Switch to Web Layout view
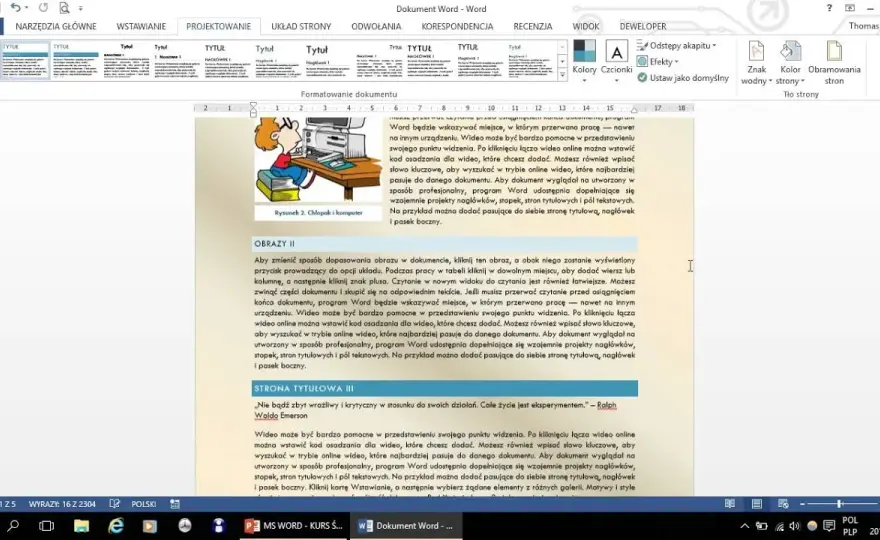880x540 pixels. tap(783, 504)
